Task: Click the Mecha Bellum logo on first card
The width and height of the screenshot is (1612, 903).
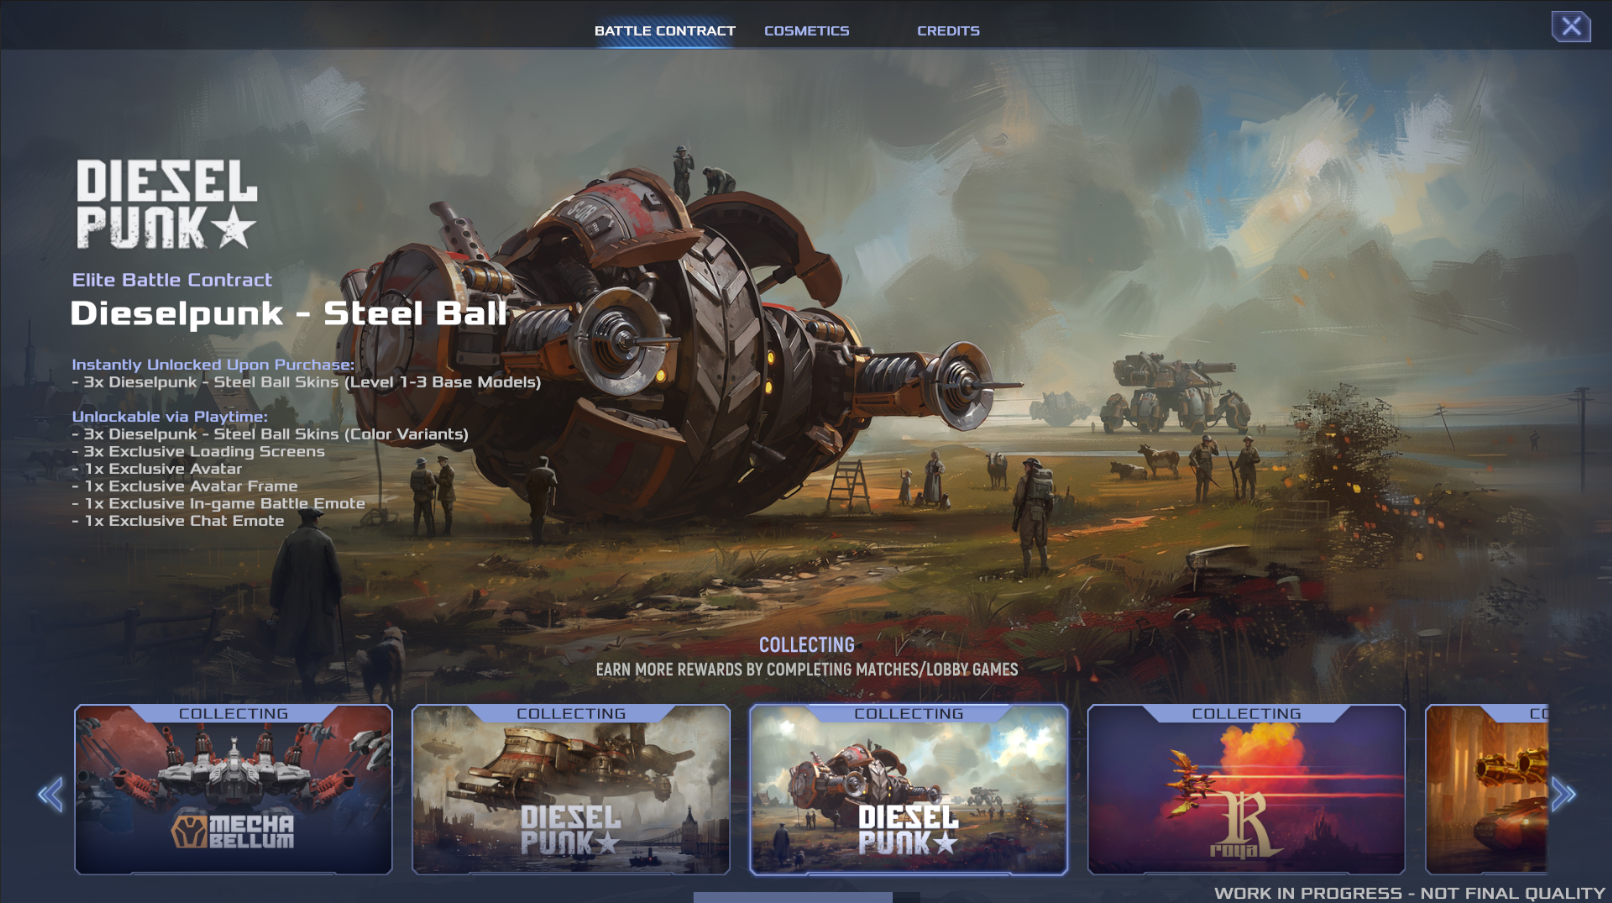Action: pos(233,831)
